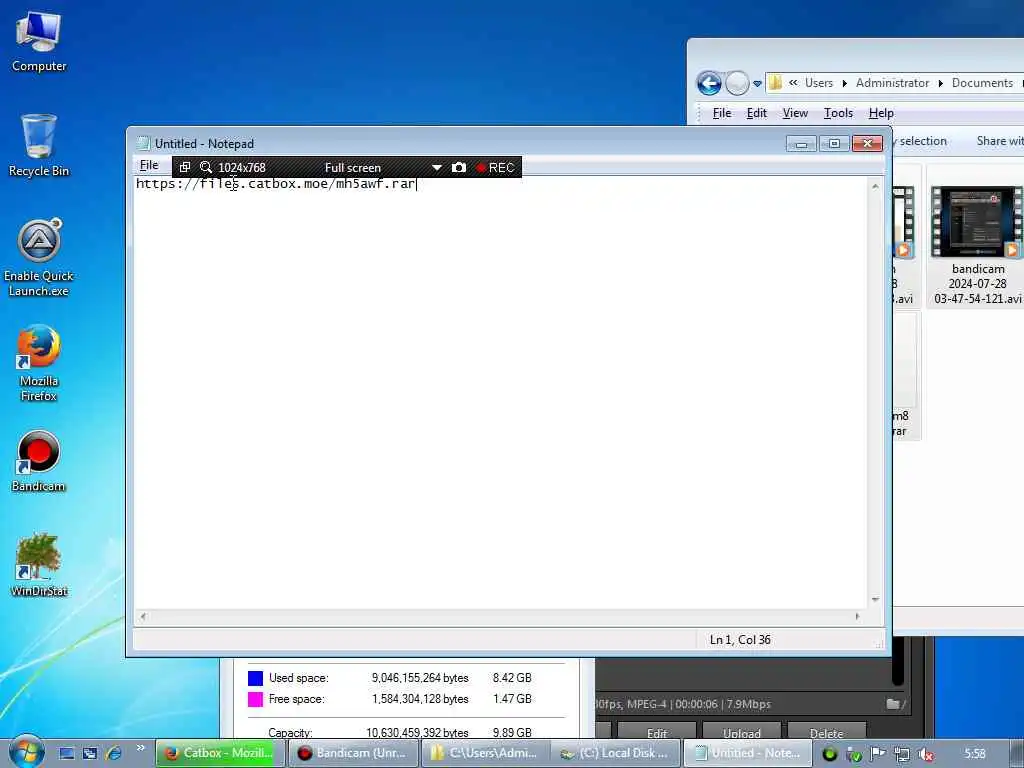Screen dimensions: 1024x768
Task: Click the magenta Free space color swatch
Action: click(255, 699)
